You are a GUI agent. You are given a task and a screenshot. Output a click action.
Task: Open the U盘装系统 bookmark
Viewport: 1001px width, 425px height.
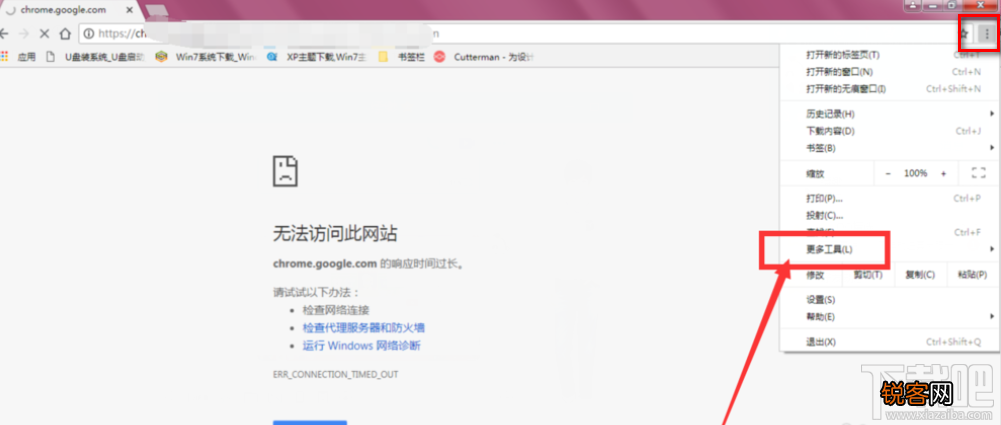coord(96,57)
